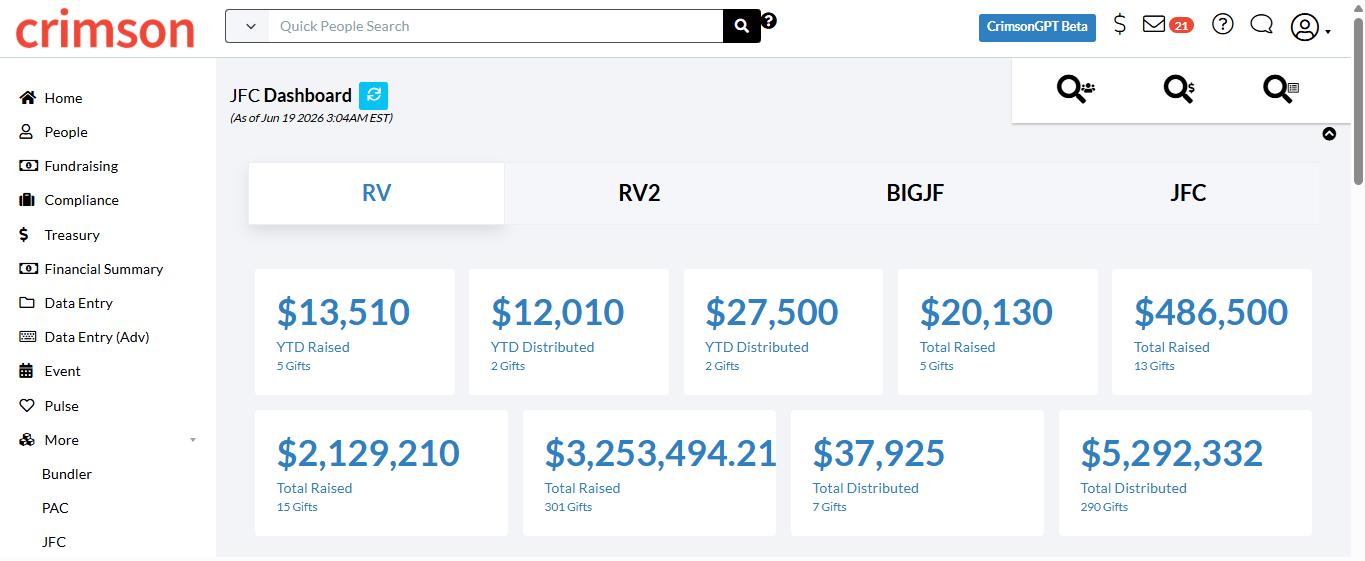Click the page vertical scrollbar
Image resolution: width=1365 pixels, height=561 pixels.
pyautogui.click(x=1358, y=280)
